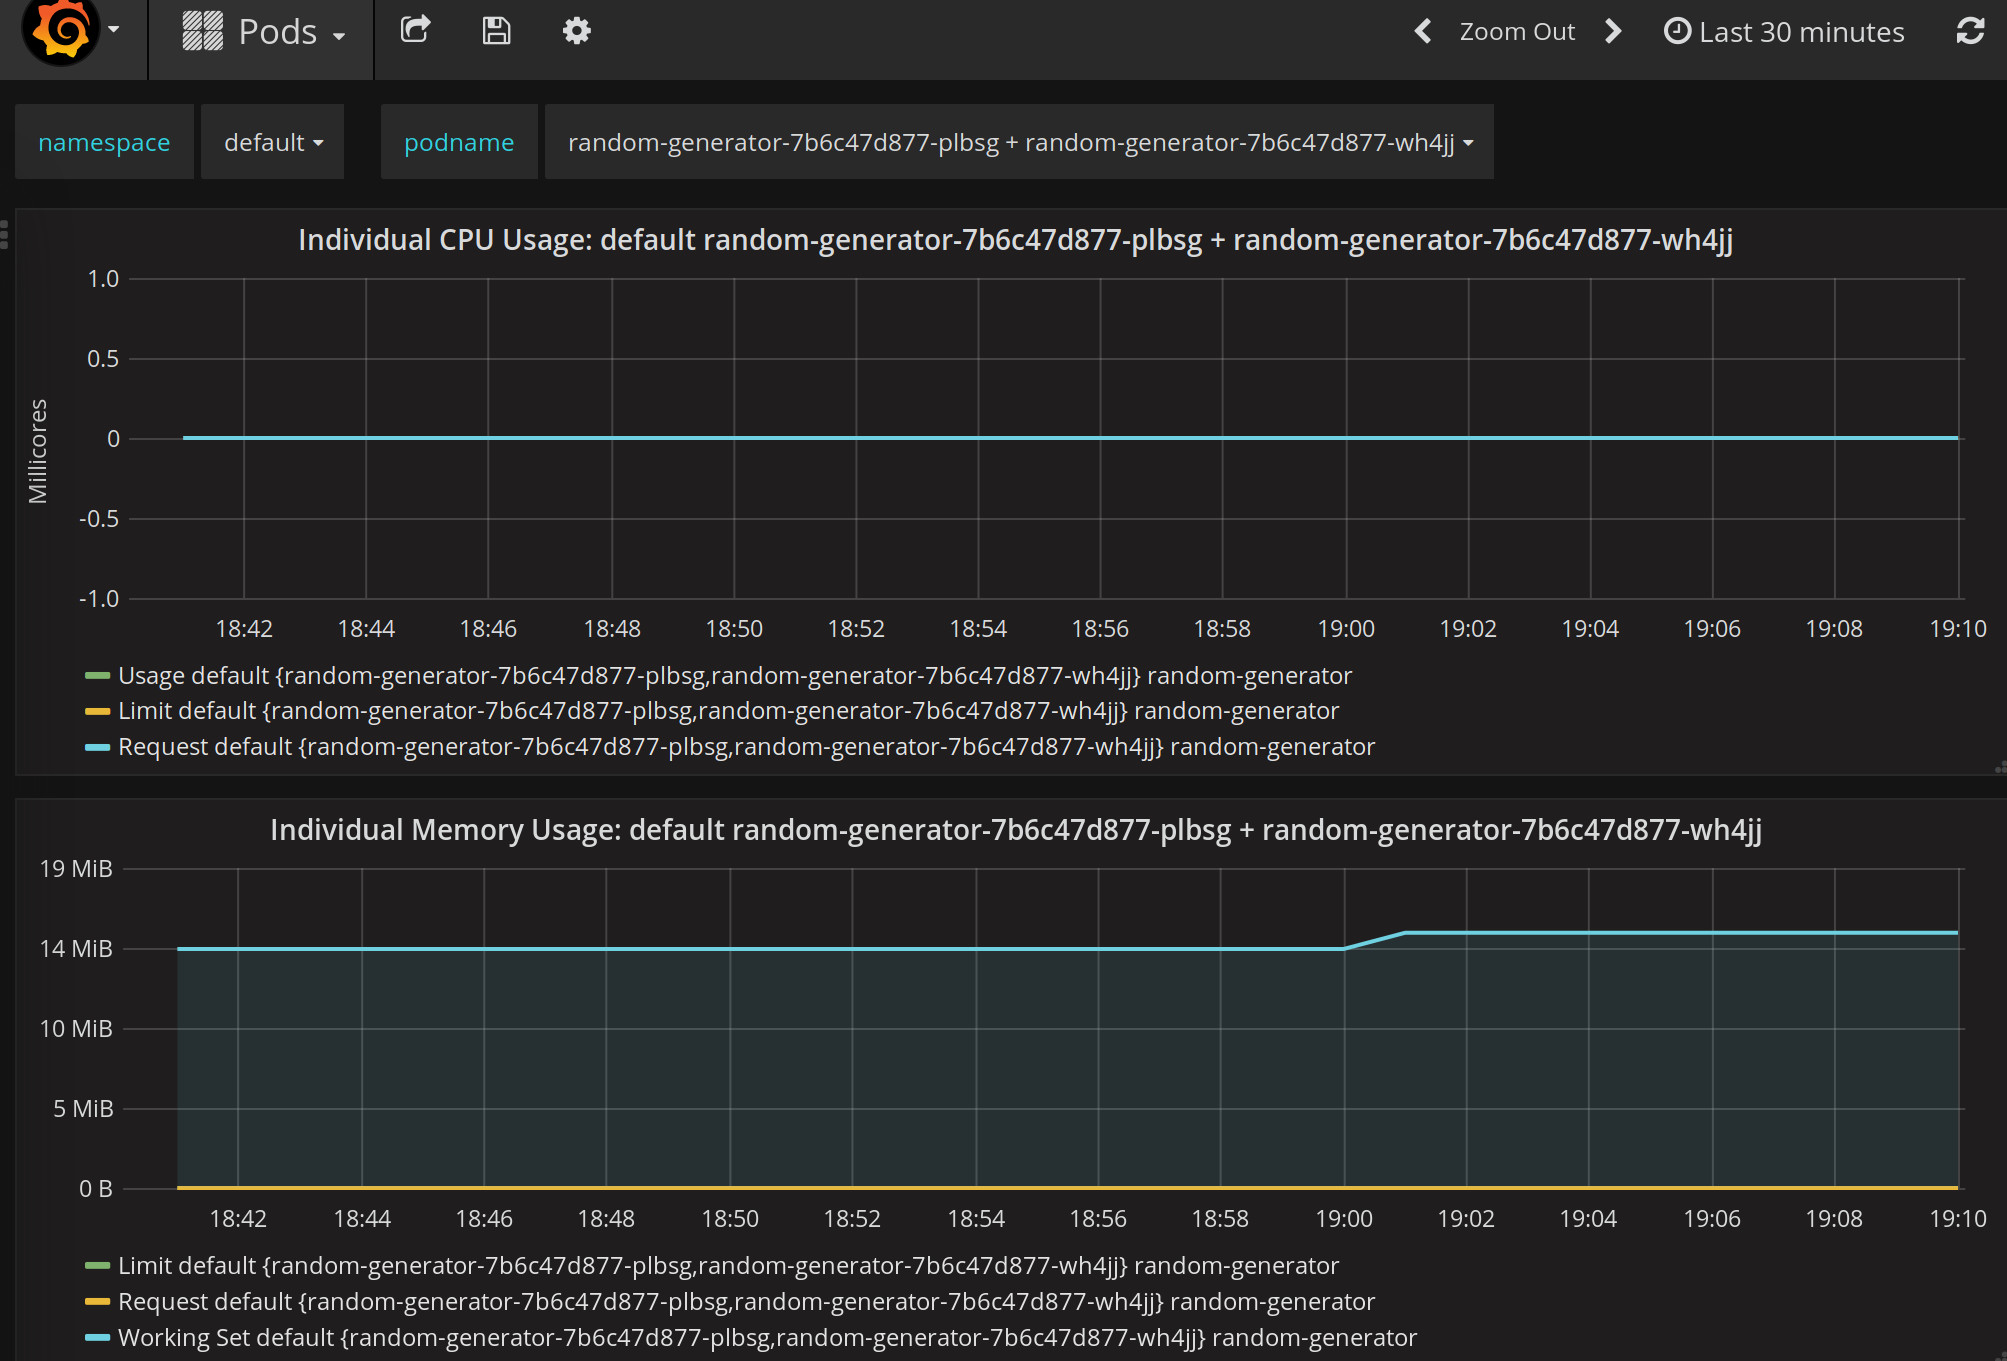Shift time range backward with left arrow

[1423, 31]
